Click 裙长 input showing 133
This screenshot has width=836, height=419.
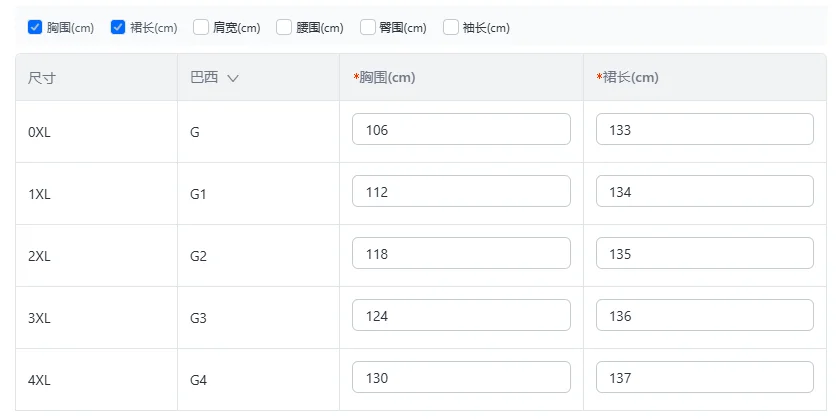[x=704, y=130]
